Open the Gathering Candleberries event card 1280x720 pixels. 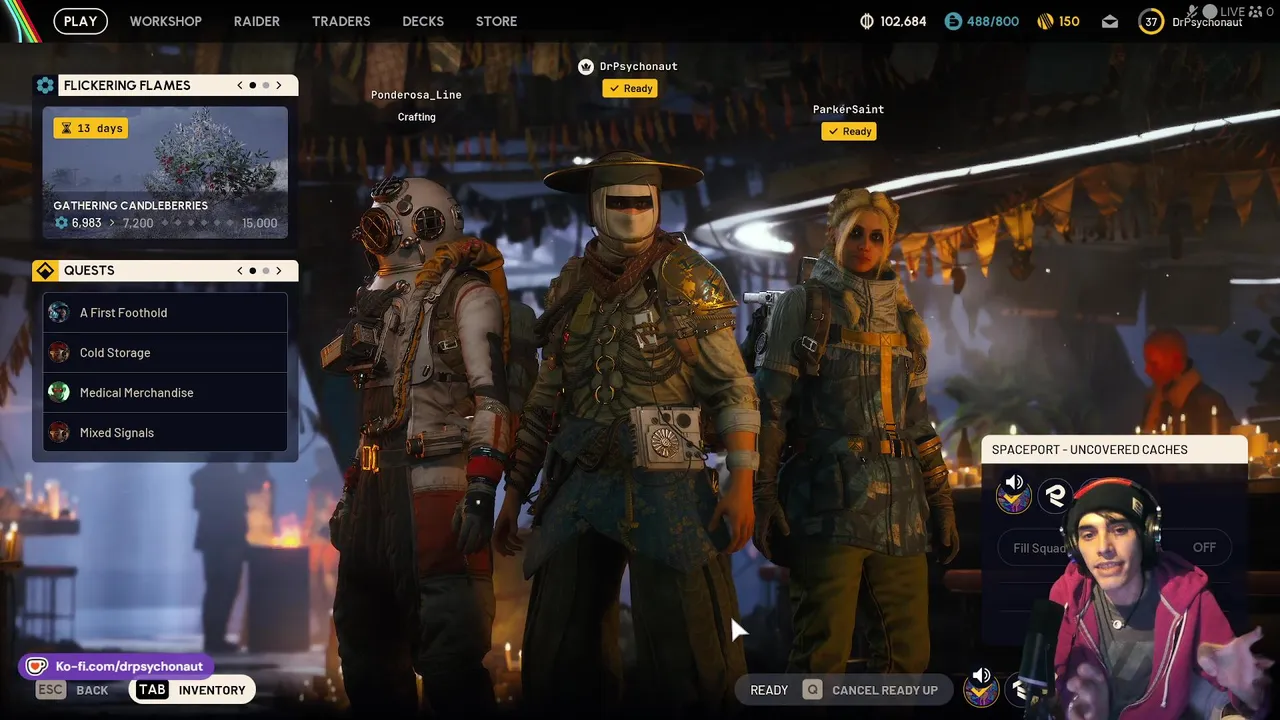point(165,172)
